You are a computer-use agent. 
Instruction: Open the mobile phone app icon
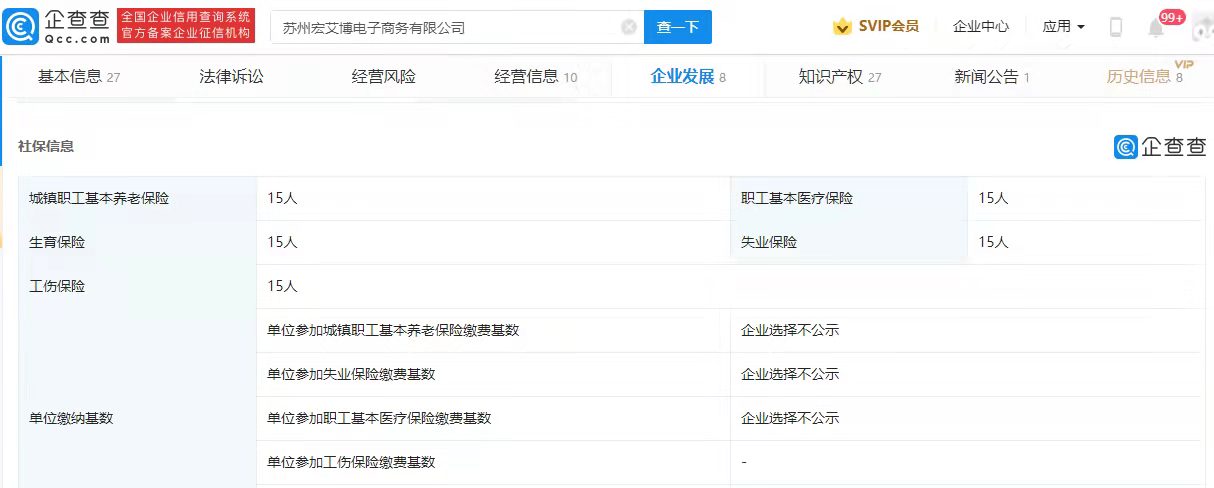tap(1116, 27)
